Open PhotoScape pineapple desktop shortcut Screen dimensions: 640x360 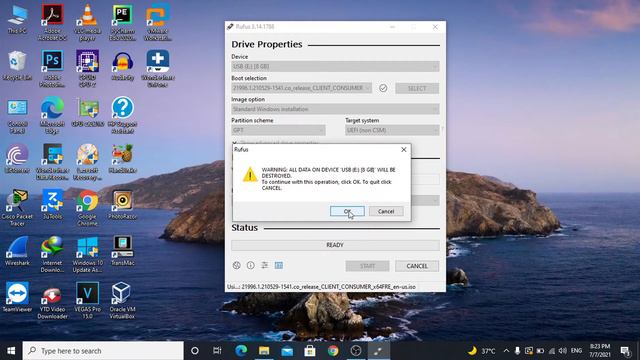(x=122, y=159)
